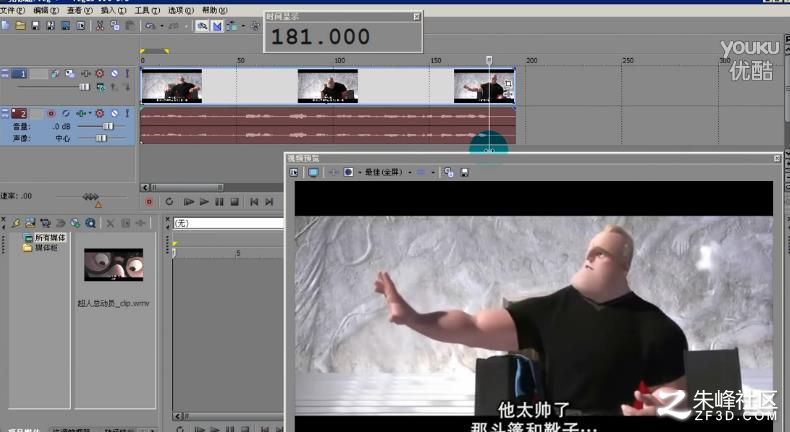Go to start of the timeline
This screenshot has width=790, height=432.
click(x=254, y=202)
